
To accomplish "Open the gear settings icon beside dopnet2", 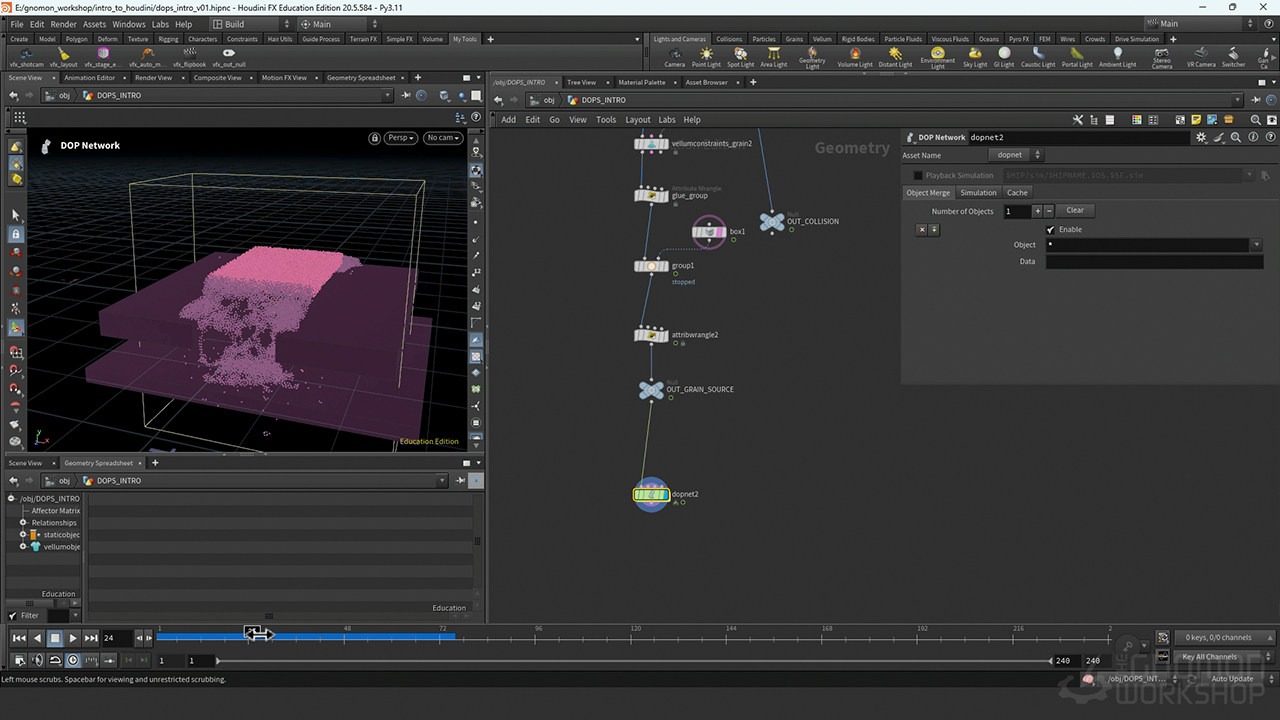I will pos(1201,137).
